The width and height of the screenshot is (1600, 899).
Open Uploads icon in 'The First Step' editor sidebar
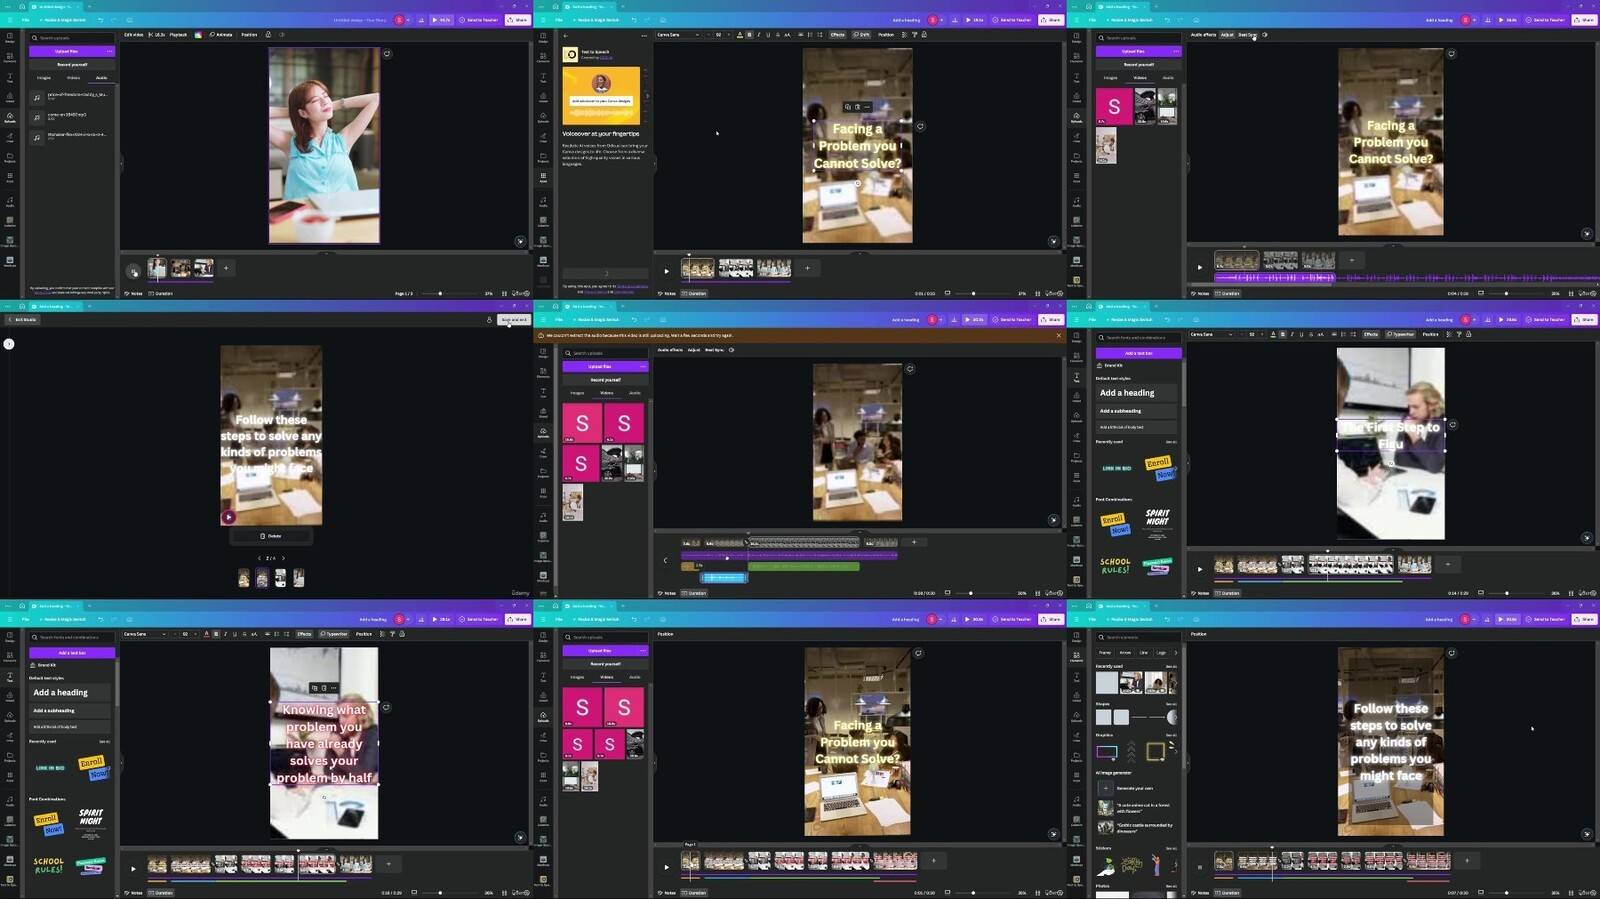tap(1076, 418)
